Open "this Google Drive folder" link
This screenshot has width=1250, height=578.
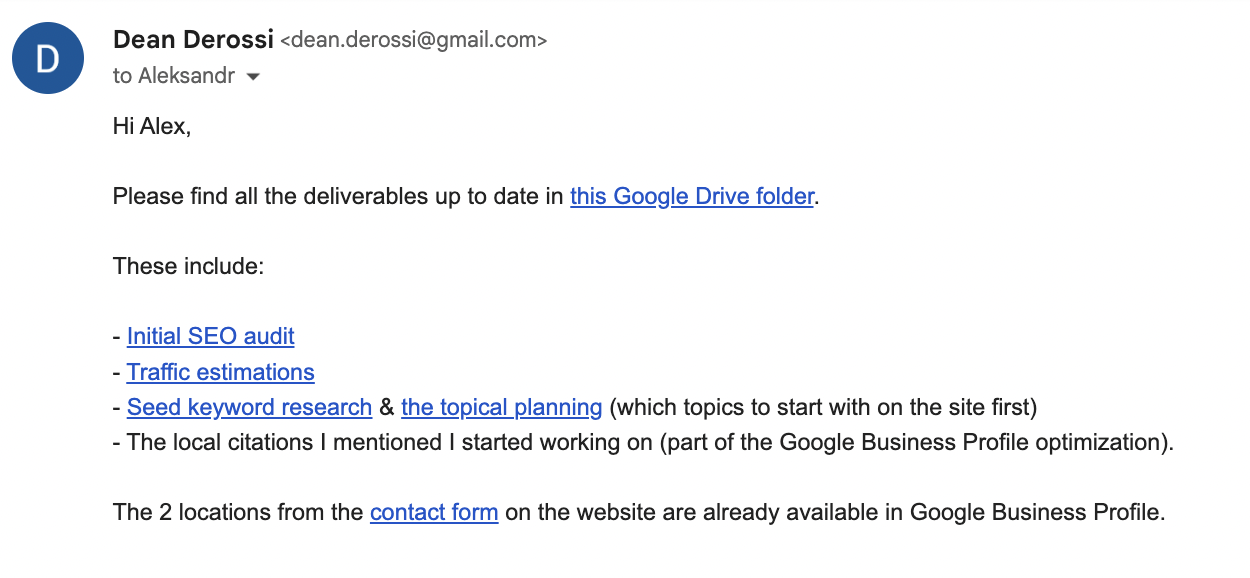[692, 196]
